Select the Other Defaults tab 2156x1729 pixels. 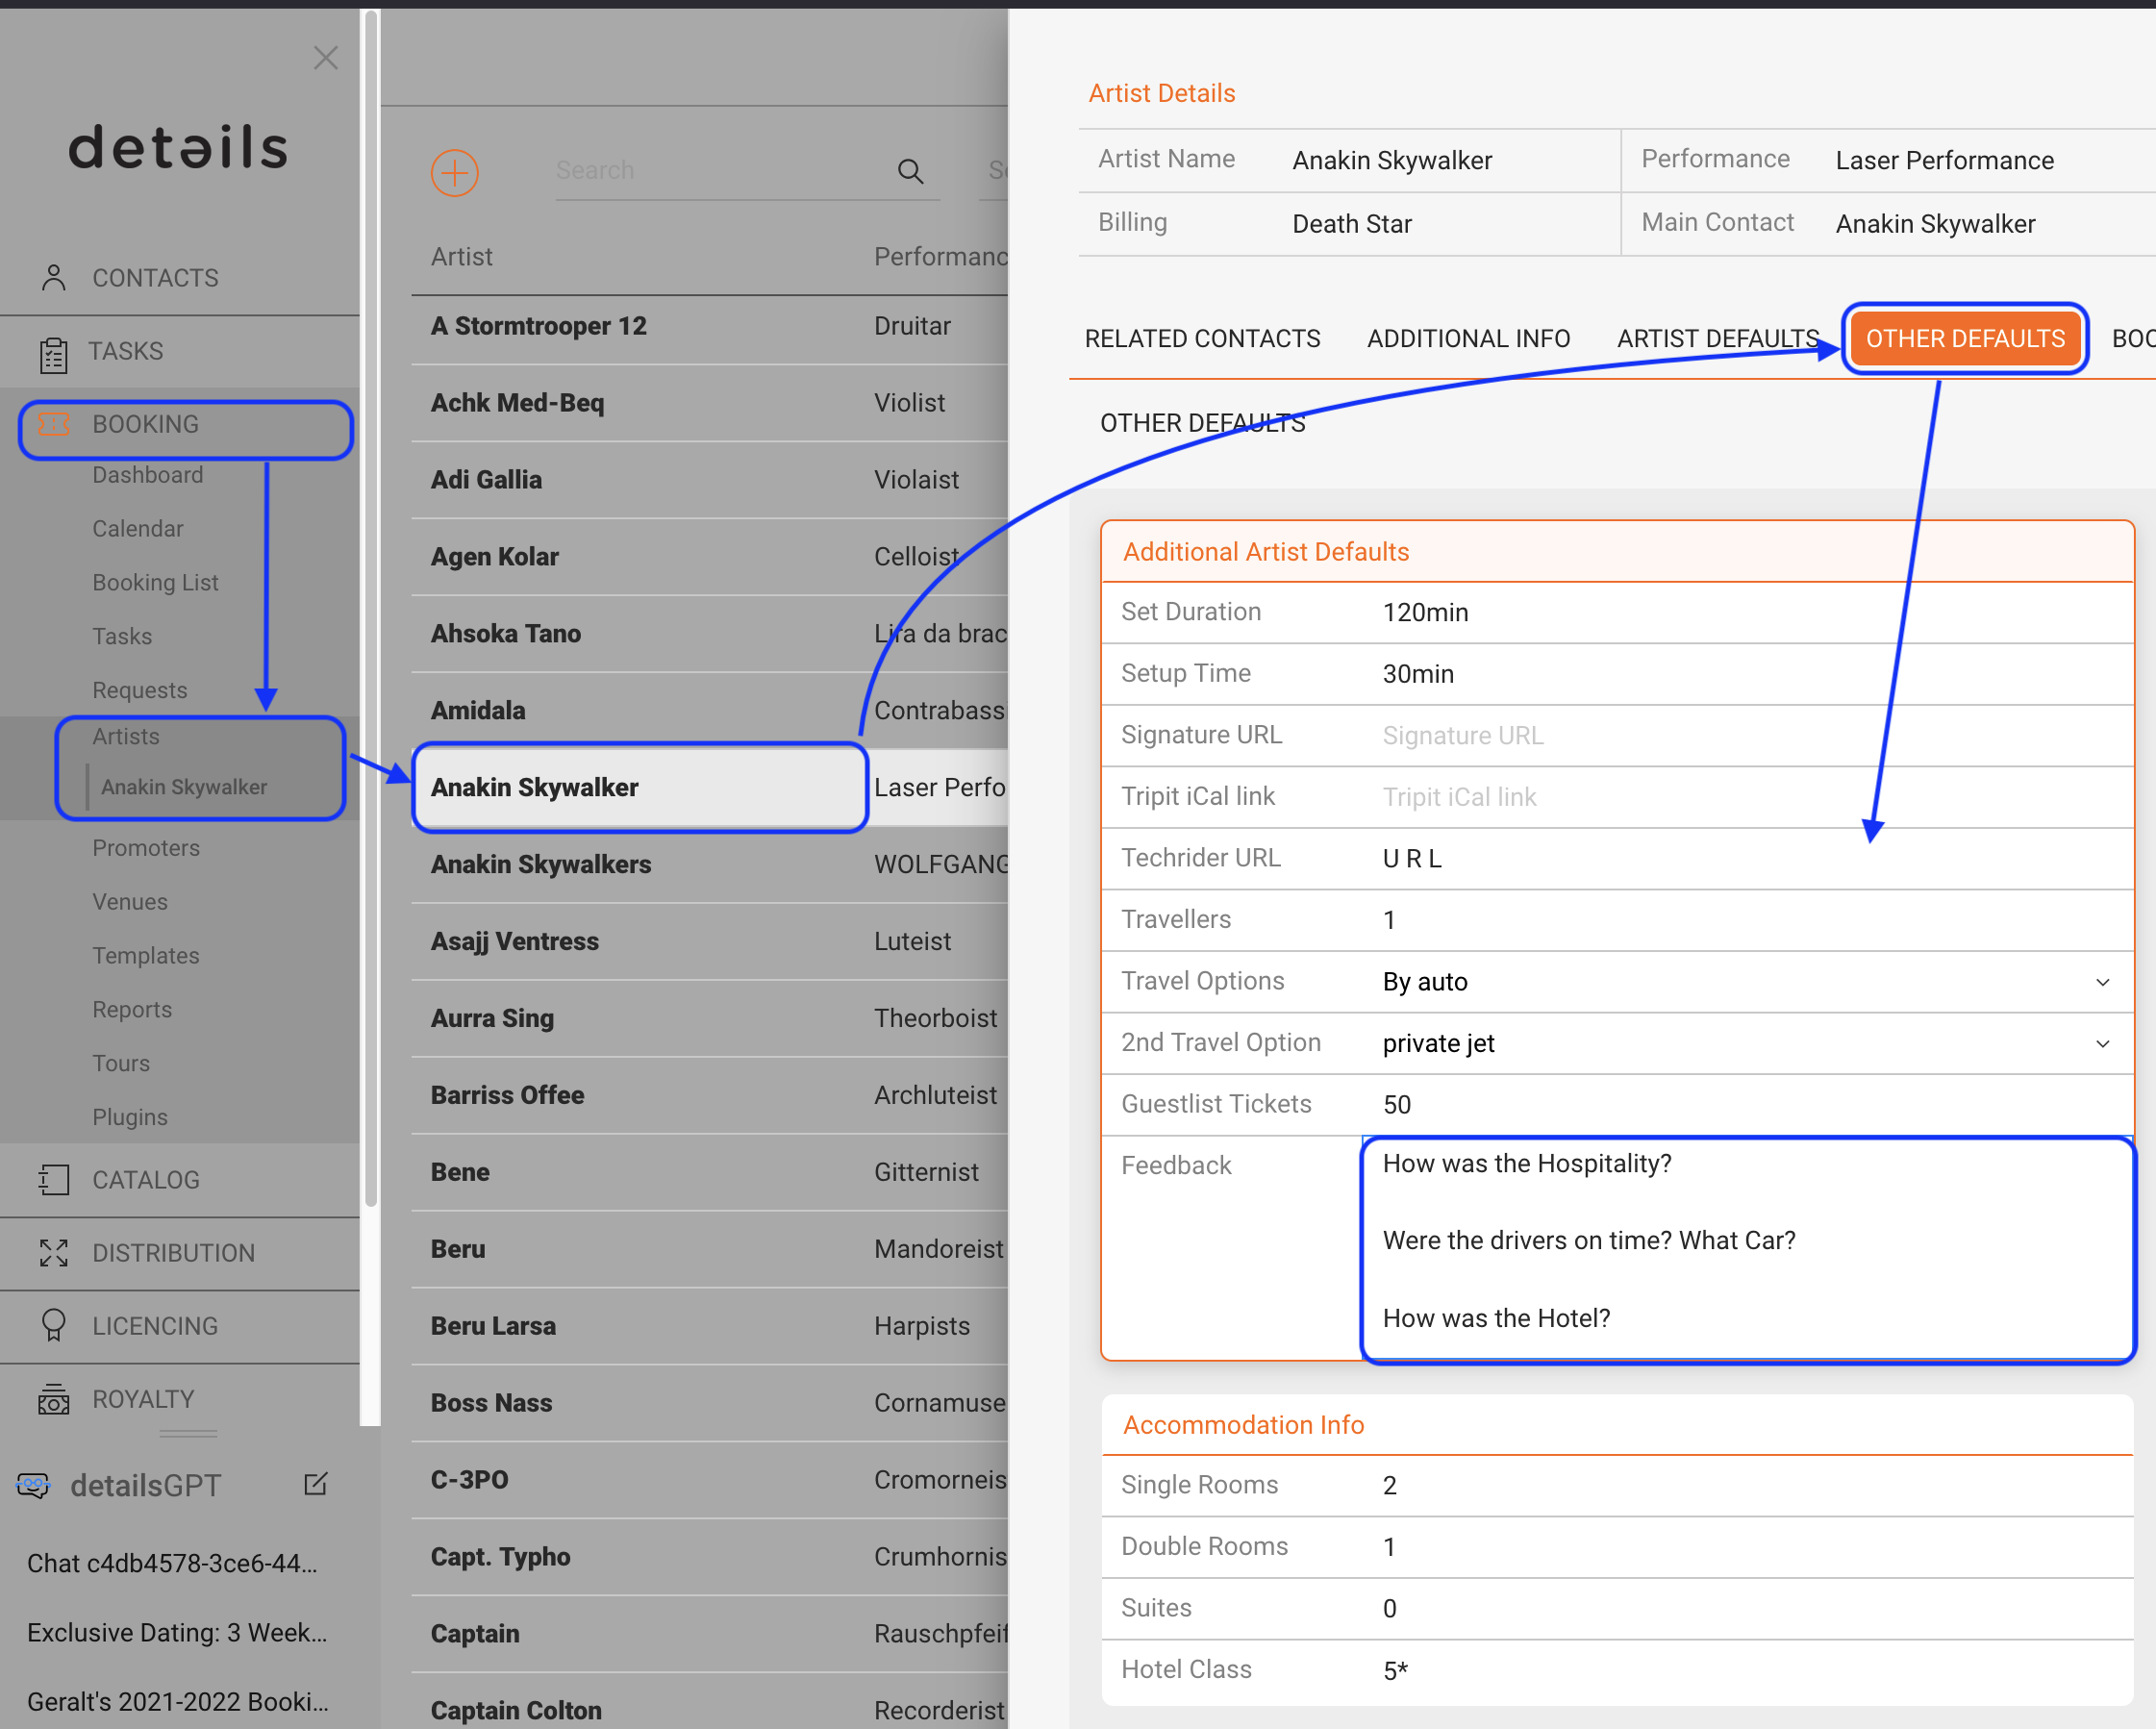(1965, 339)
